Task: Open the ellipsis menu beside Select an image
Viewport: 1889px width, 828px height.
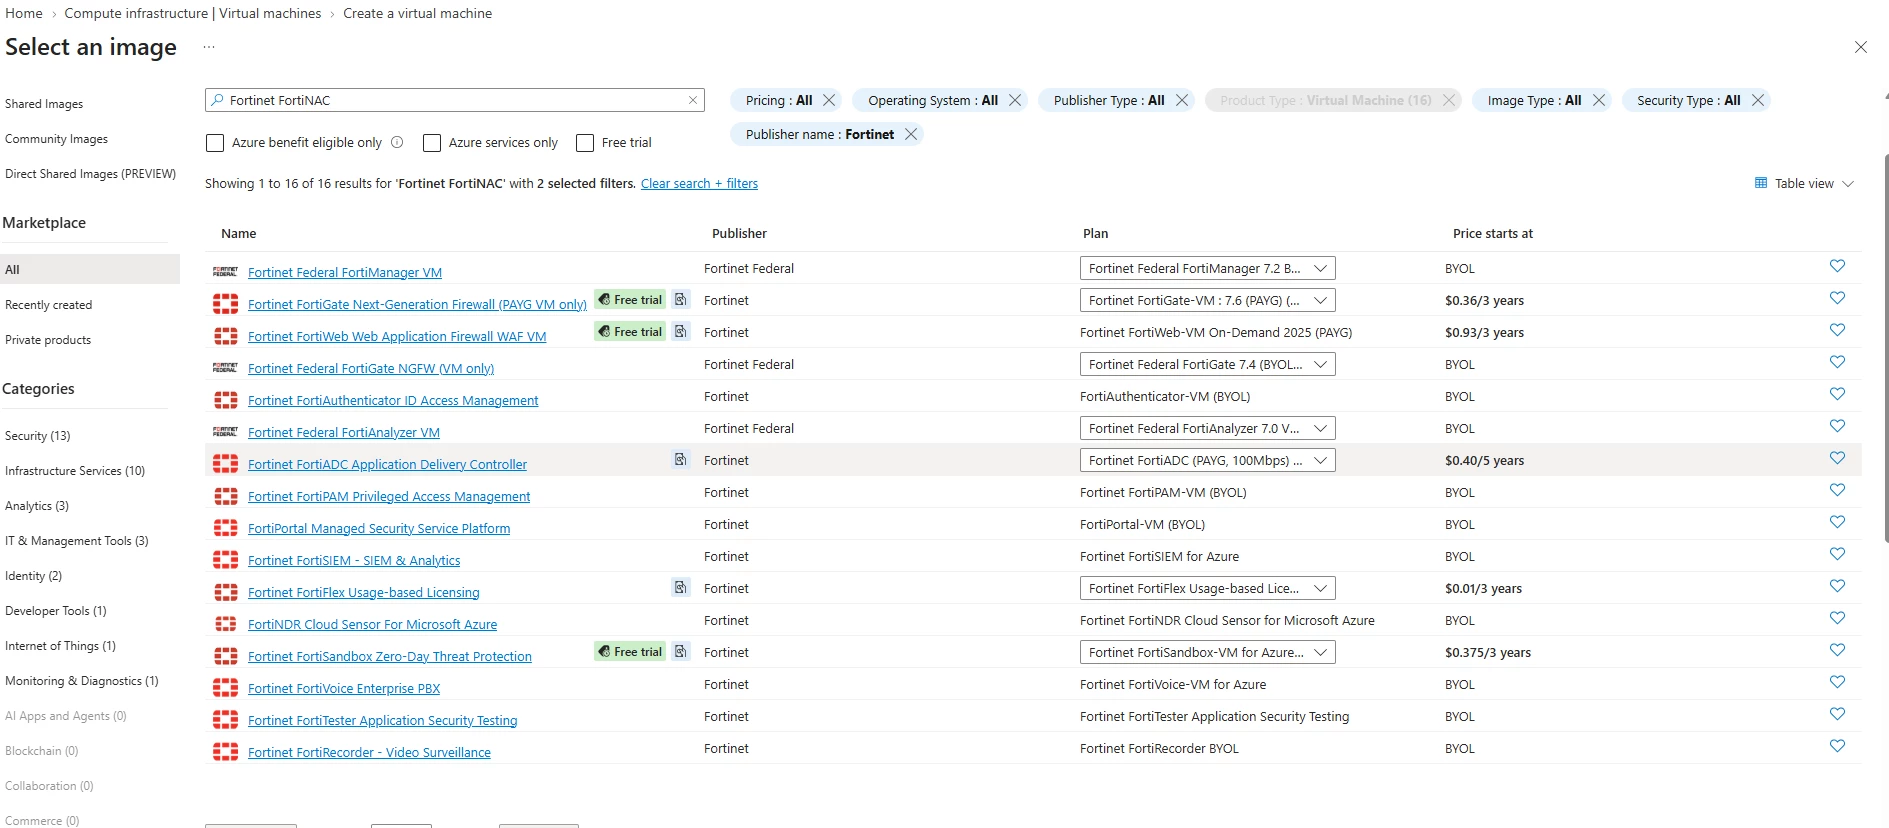Action: point(209,47)
